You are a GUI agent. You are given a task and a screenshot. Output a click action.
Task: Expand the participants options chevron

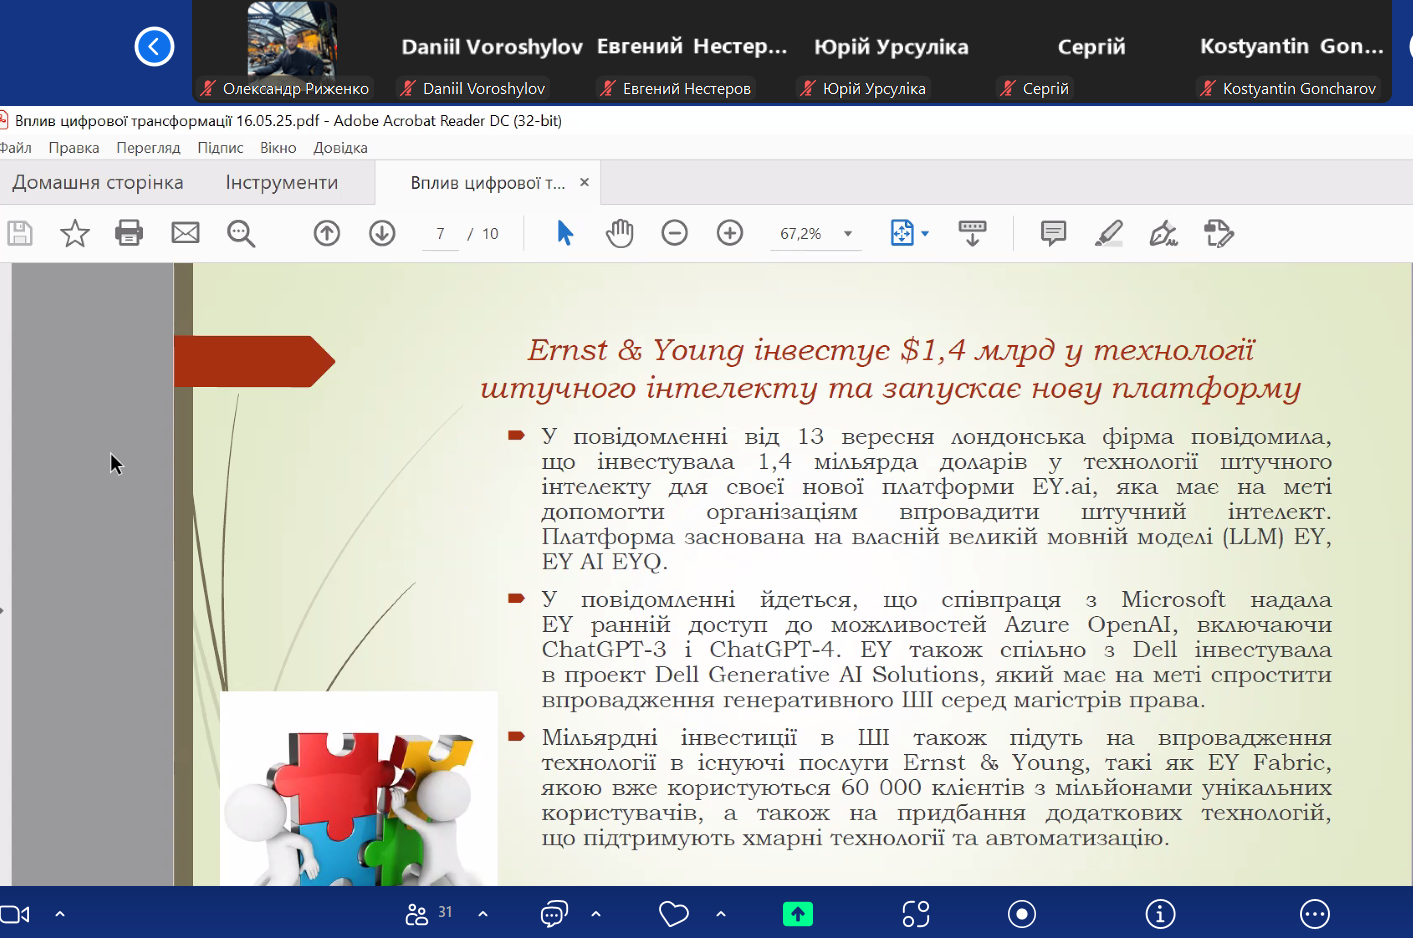[483, 914]
